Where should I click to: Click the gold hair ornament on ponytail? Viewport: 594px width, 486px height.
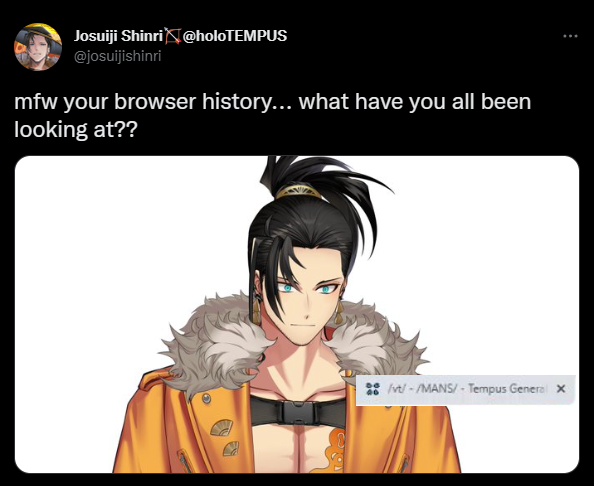(298, 192)
